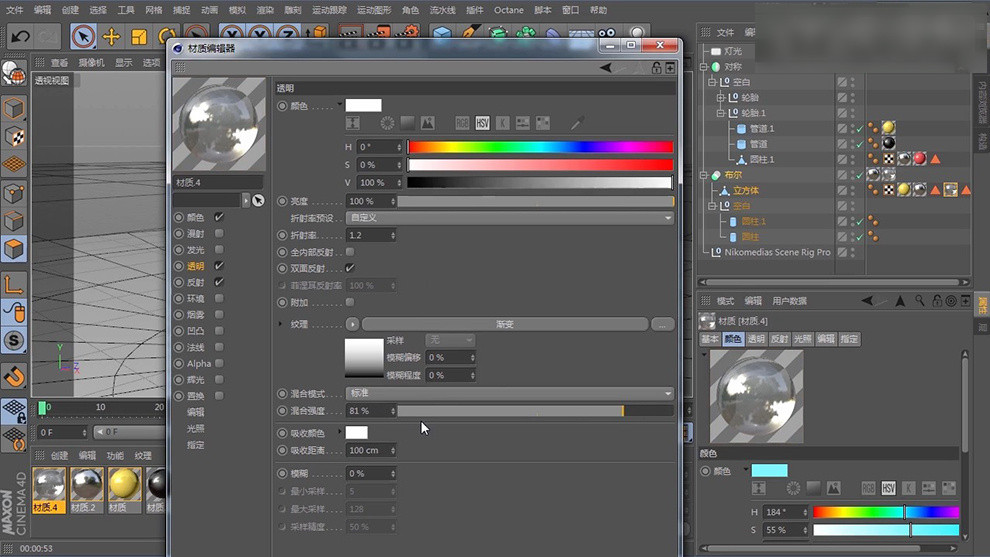Select the Move tool in toolbar
990x557 pixels.
[x=111, y=37]
